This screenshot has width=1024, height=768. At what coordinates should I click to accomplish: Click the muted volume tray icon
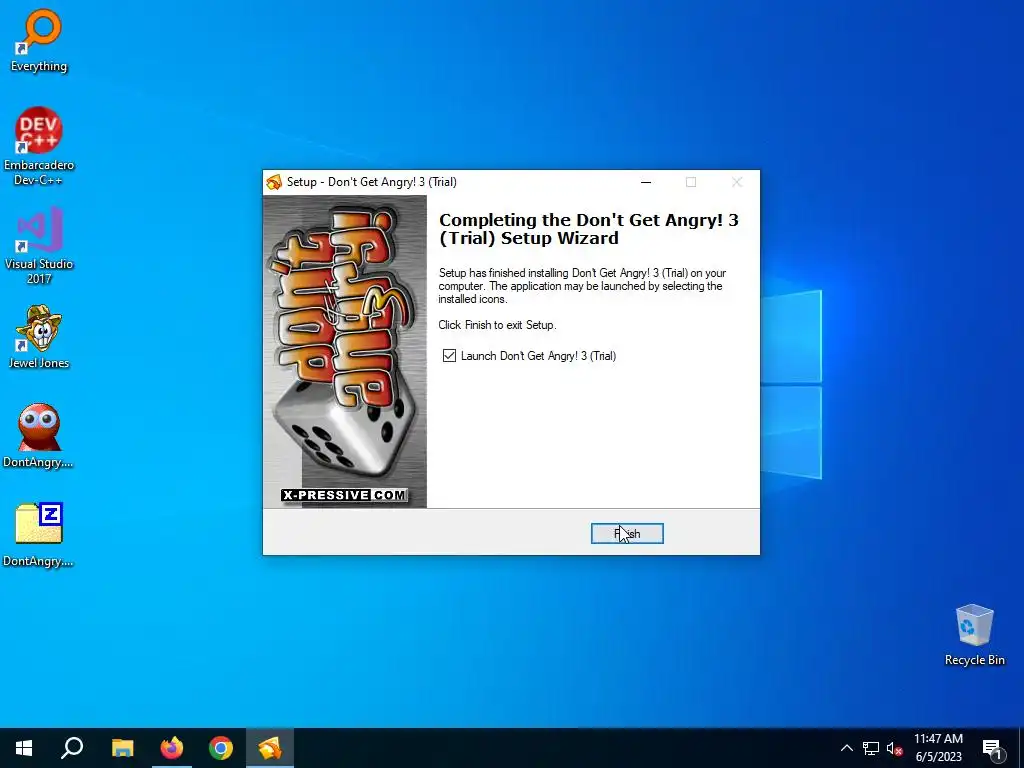[894, 748]
